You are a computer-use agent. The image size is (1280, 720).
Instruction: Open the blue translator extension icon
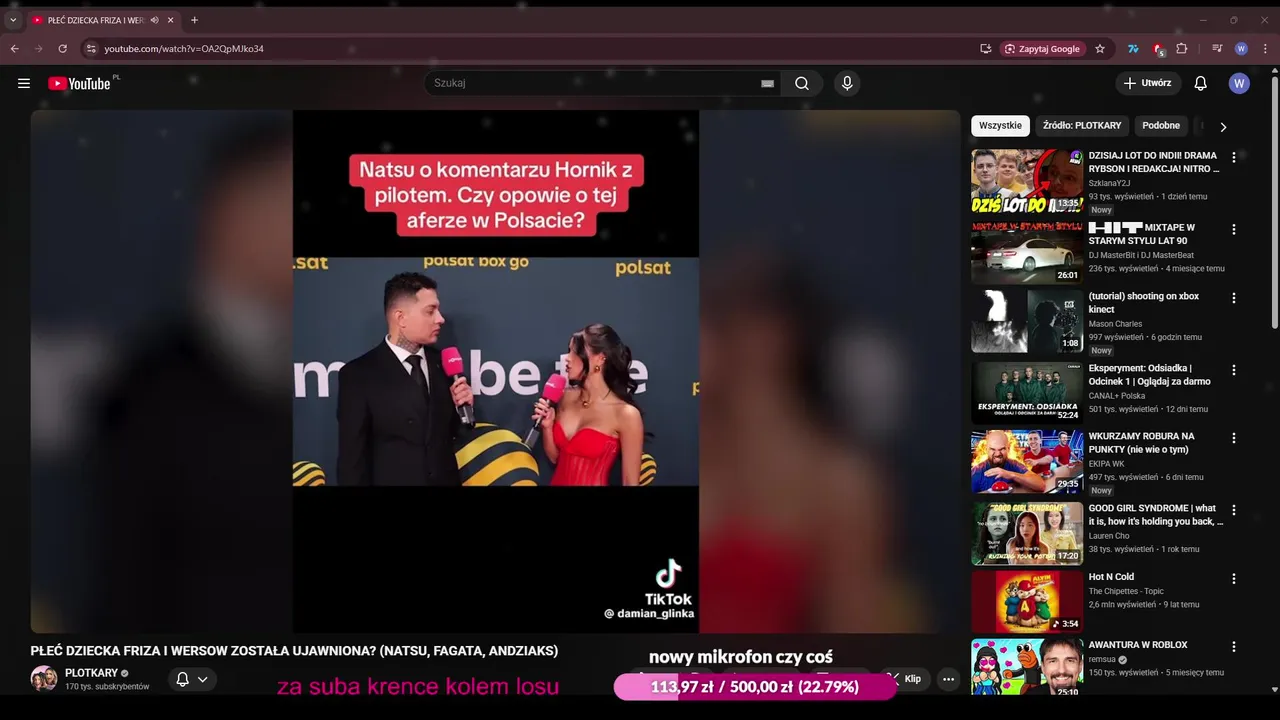click(x=1133, y=48)
